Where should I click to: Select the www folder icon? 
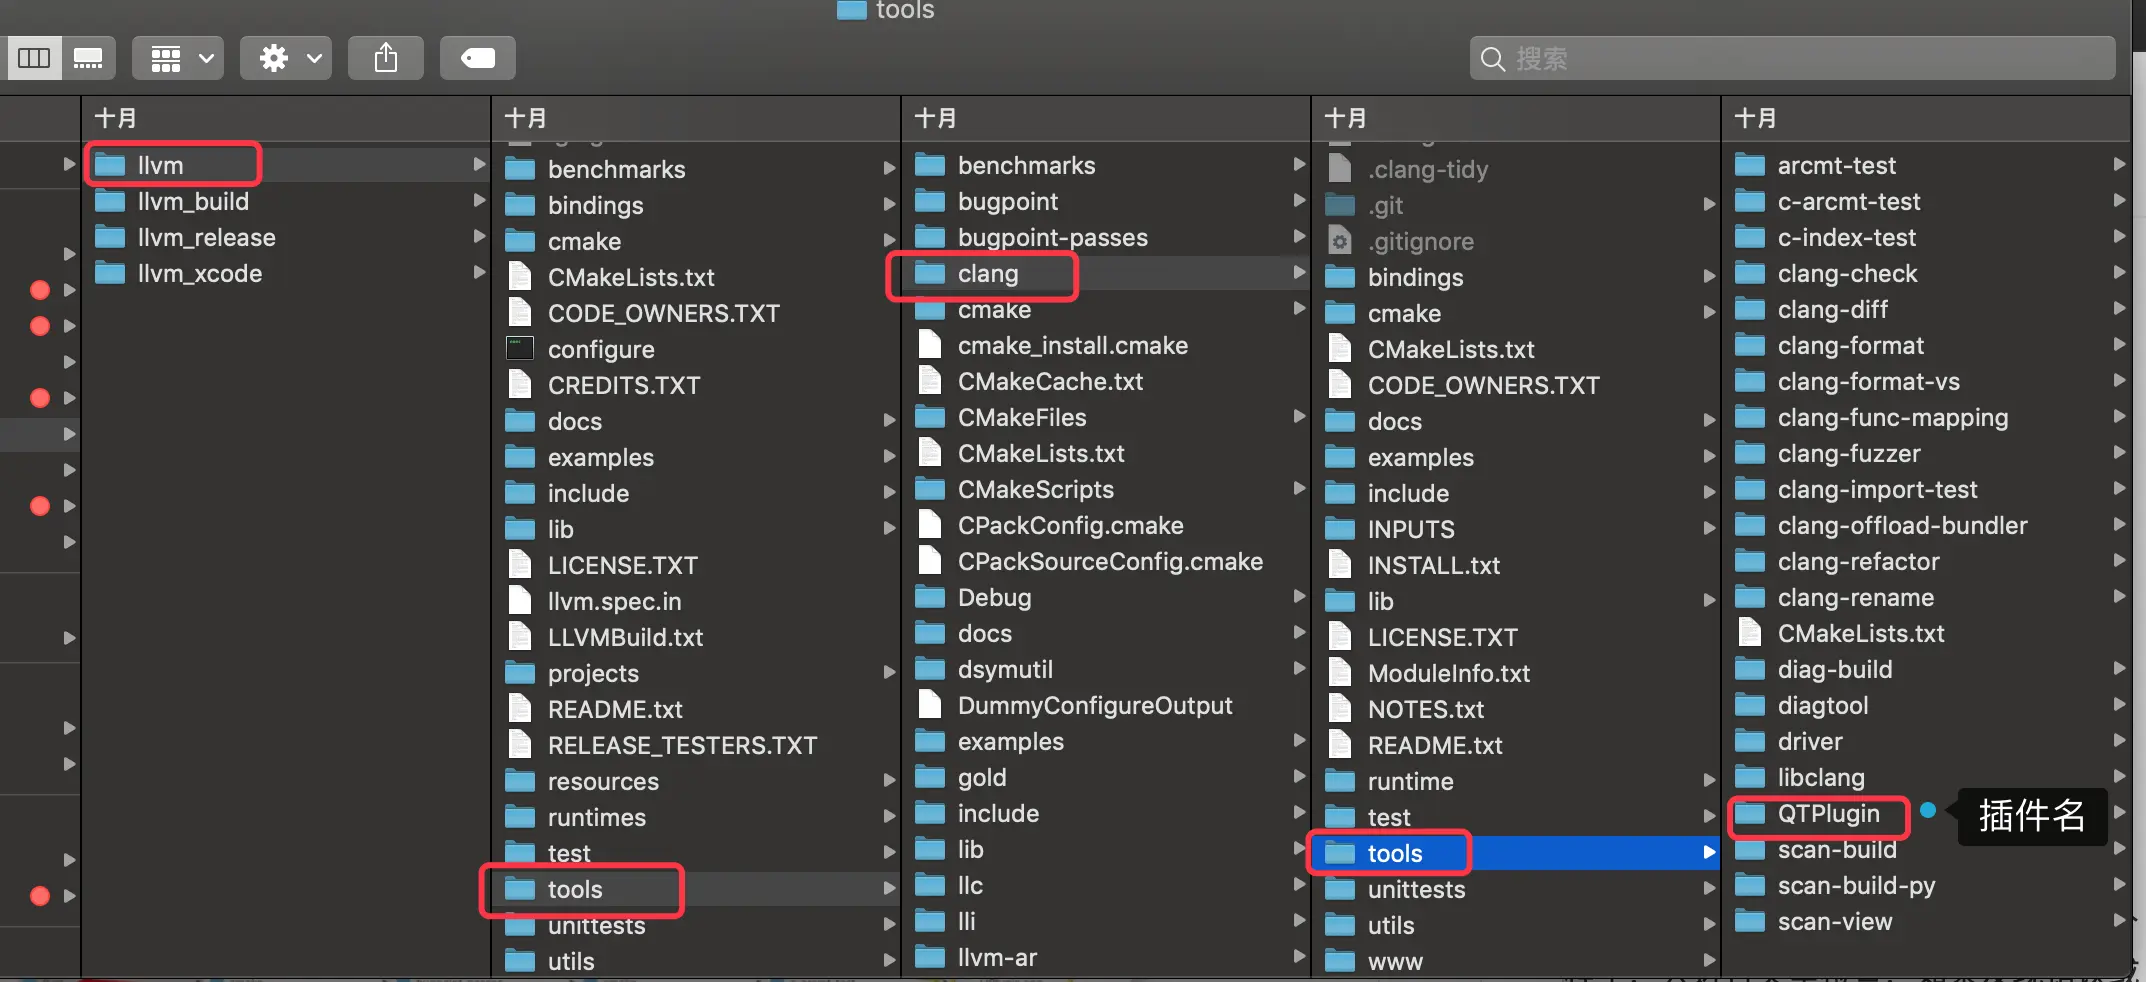[x=1340, y=961]
